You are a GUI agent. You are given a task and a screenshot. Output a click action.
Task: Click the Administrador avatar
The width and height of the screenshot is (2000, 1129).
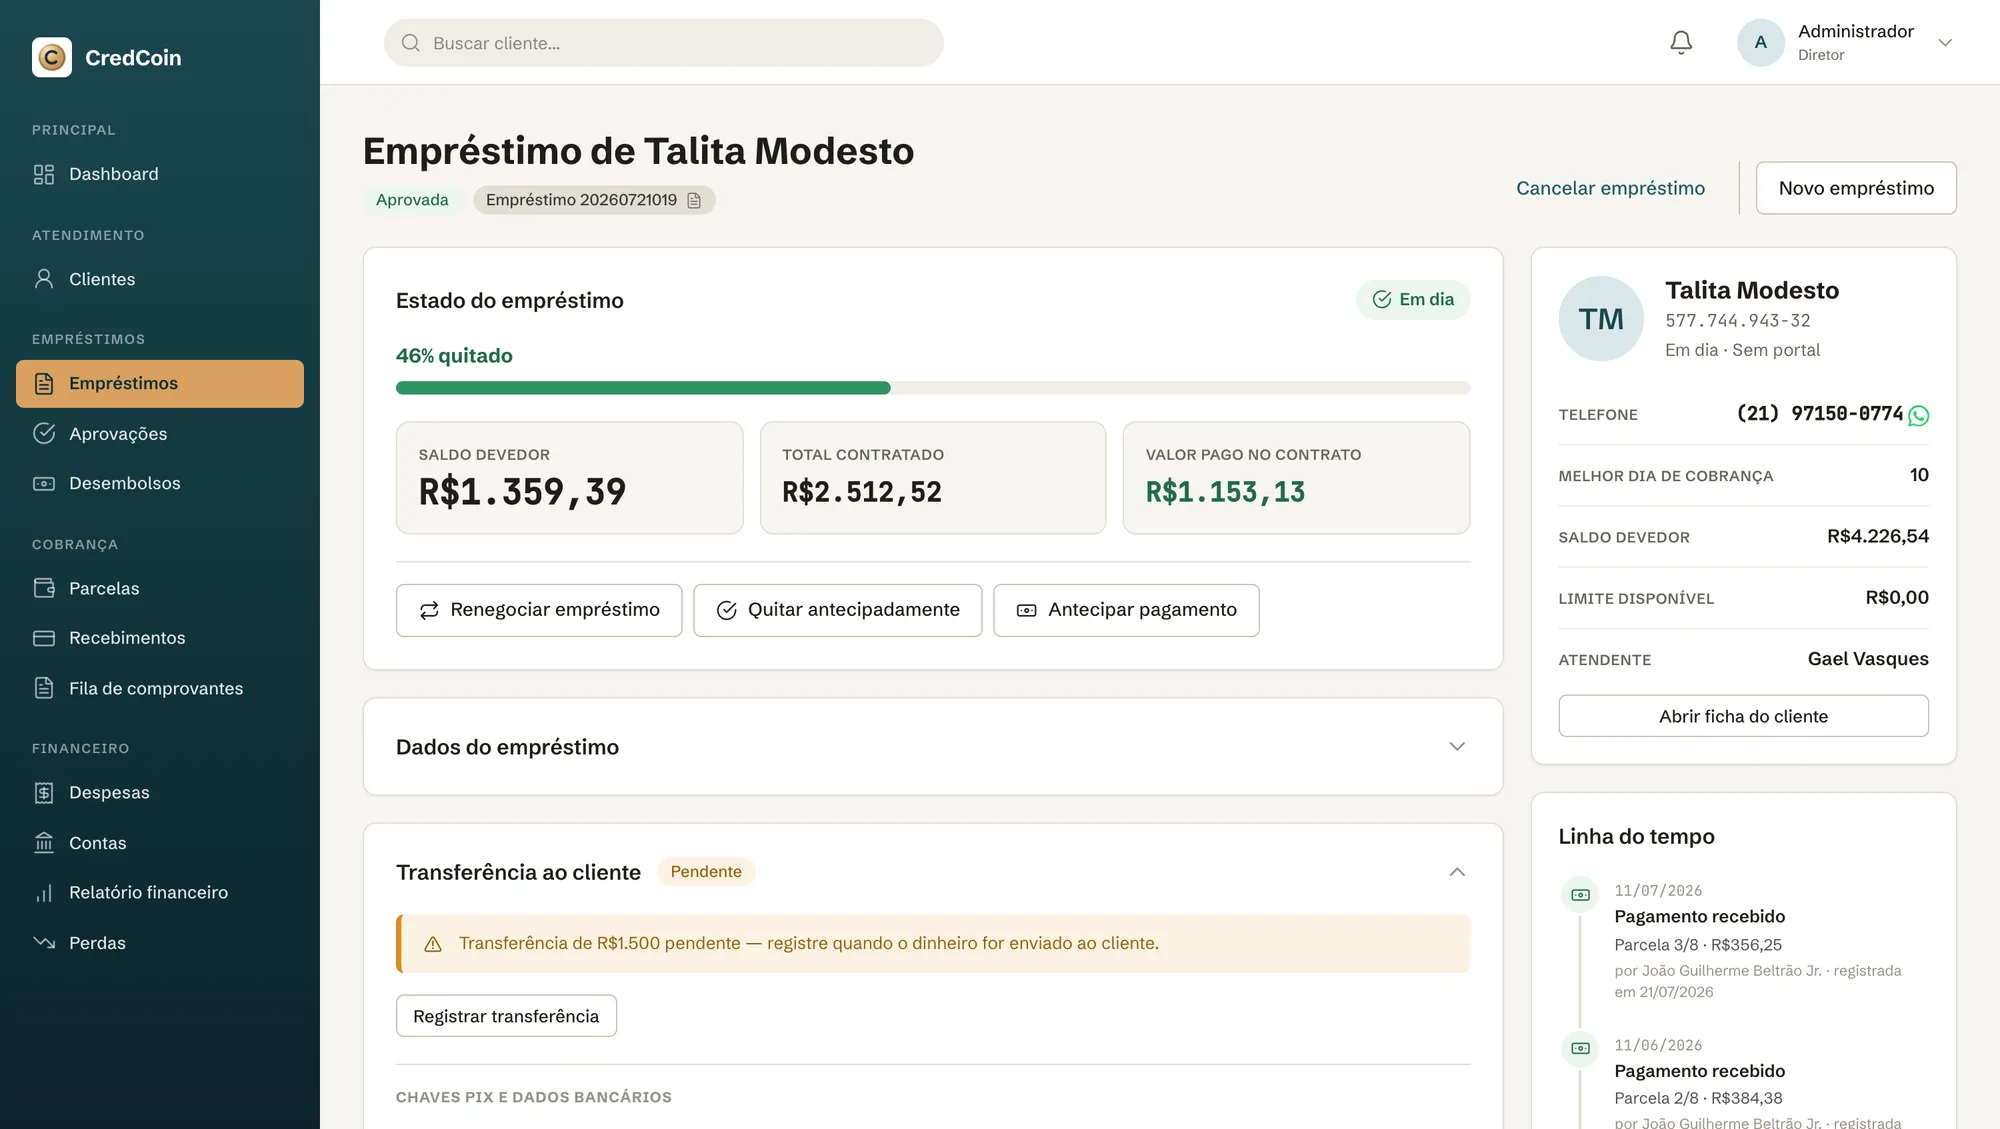(x=1761, y=43)
